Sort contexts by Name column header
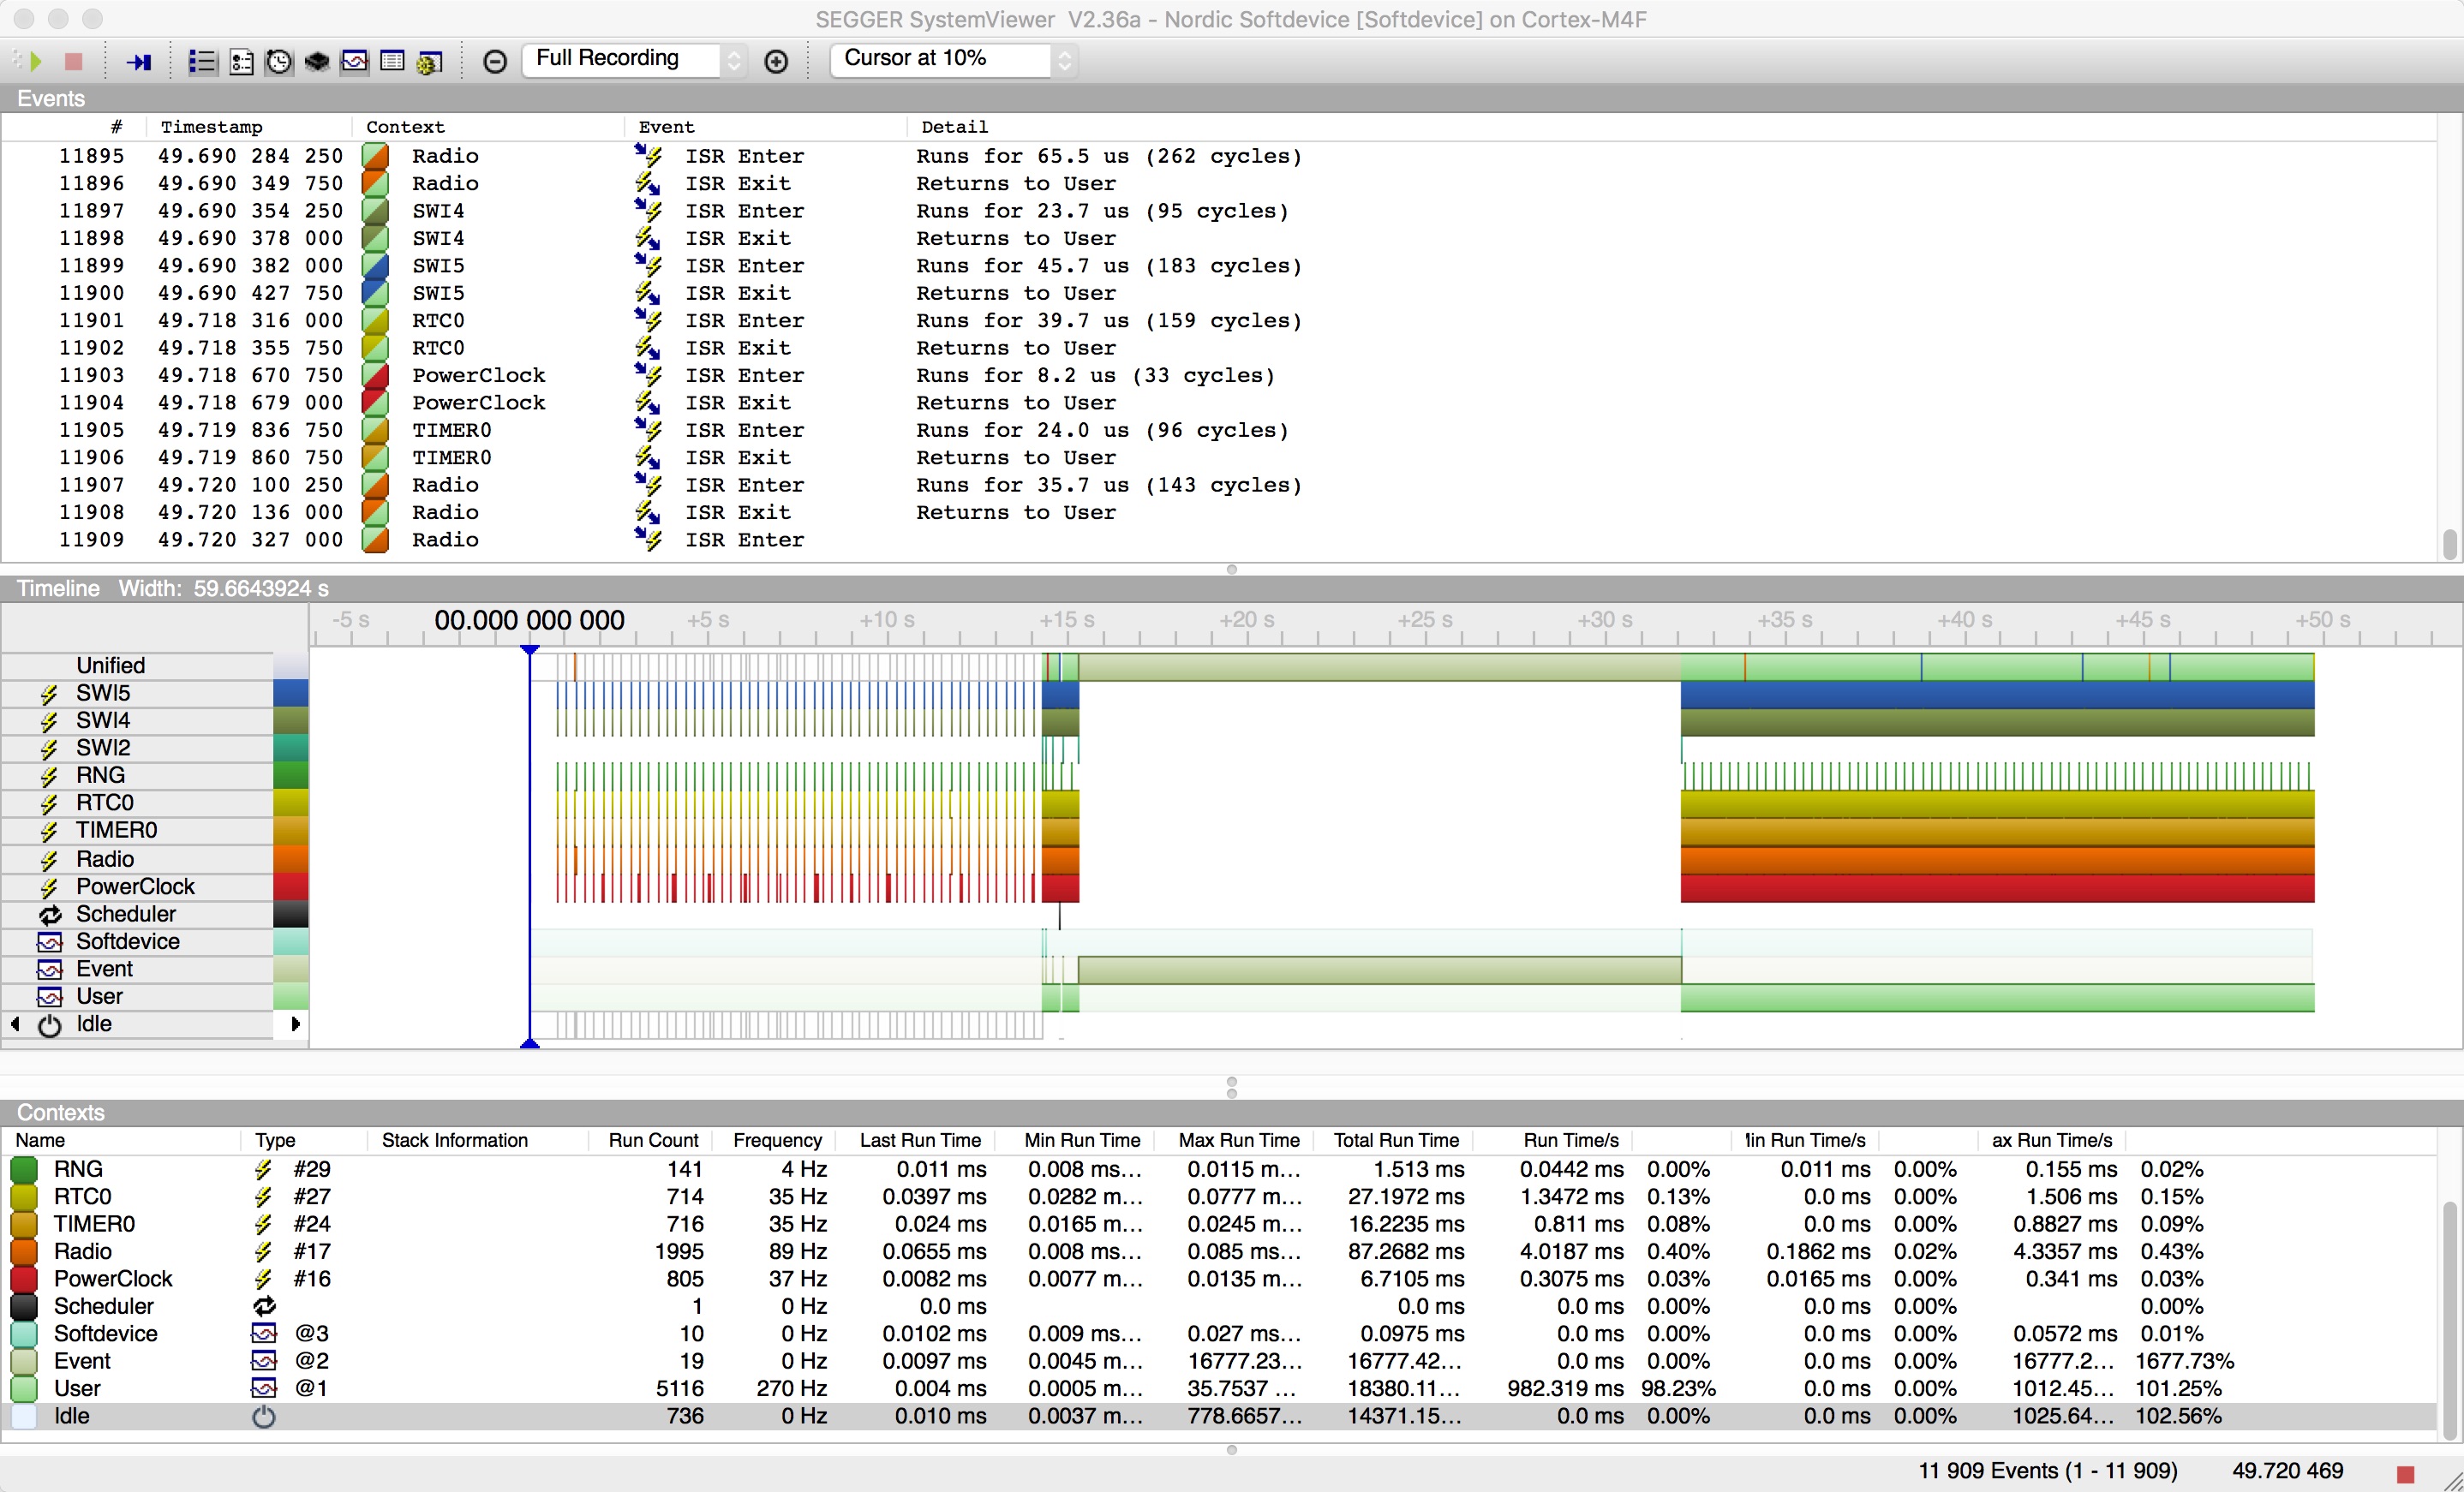 coord(40,1140)
